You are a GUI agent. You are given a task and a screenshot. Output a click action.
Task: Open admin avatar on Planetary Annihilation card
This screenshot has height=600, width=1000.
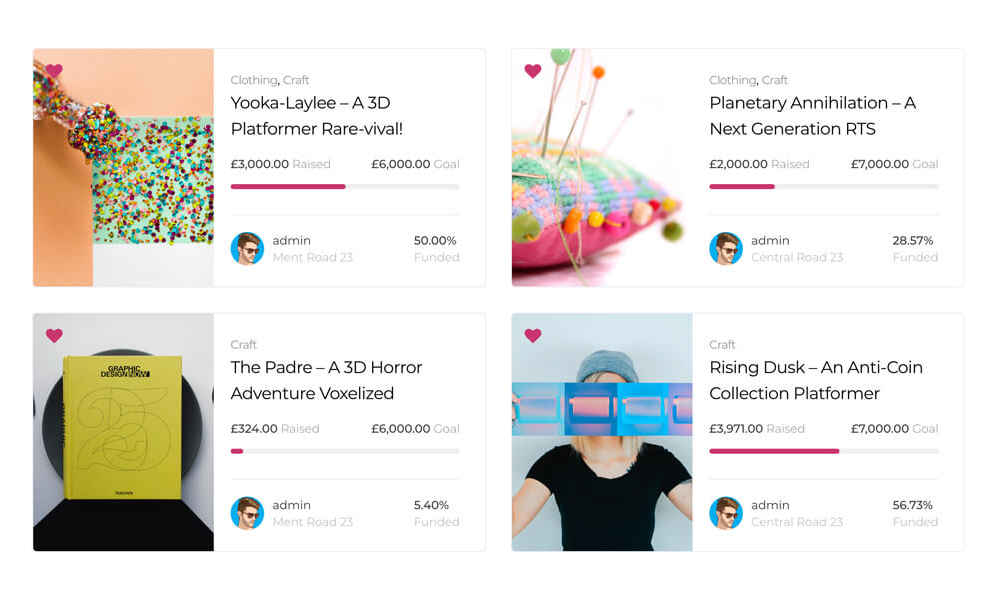click(x=726, y=248)
